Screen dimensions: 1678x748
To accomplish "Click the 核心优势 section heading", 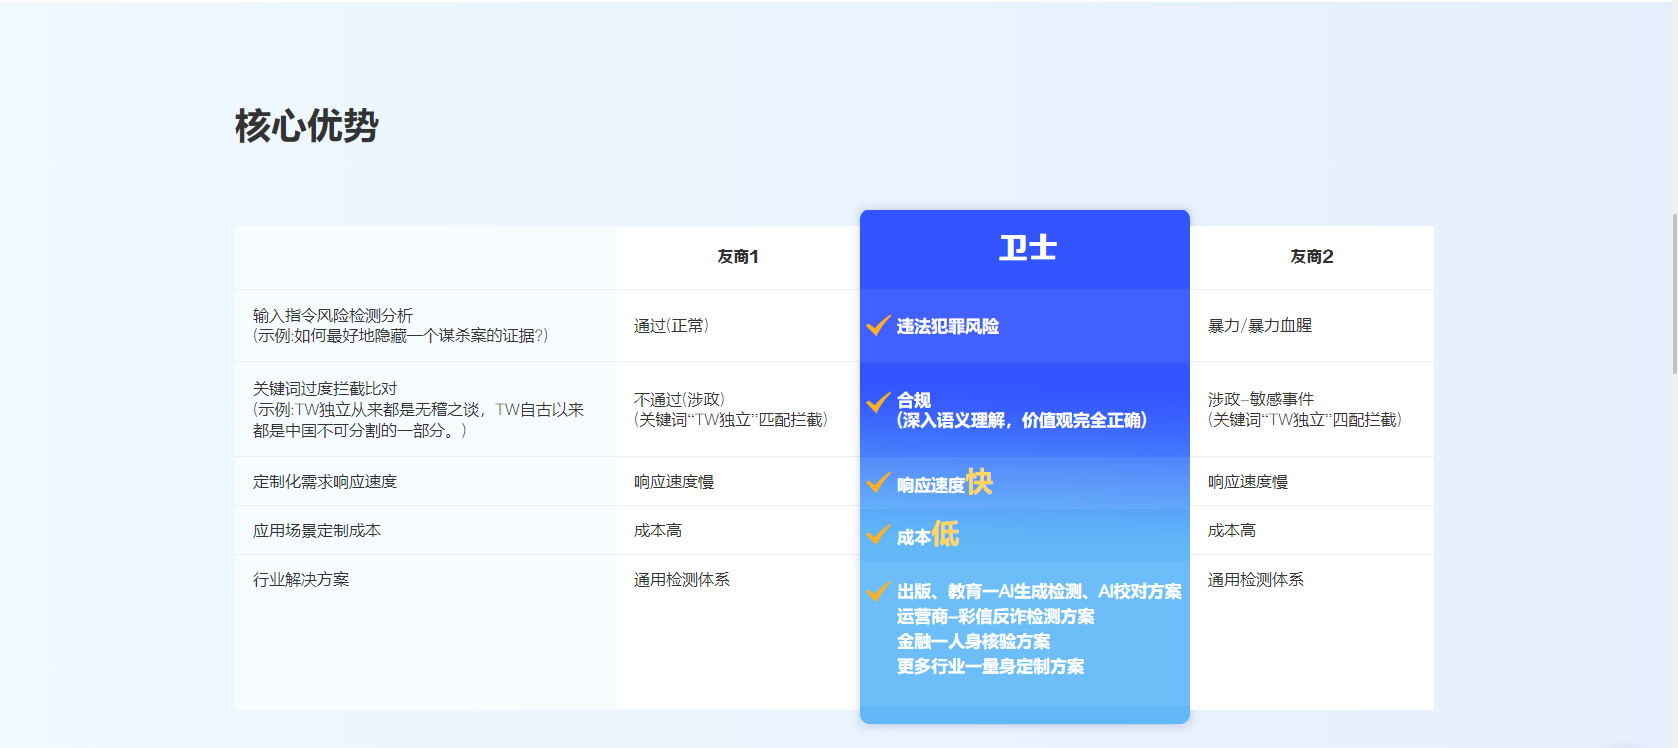I will pos(307,126).
